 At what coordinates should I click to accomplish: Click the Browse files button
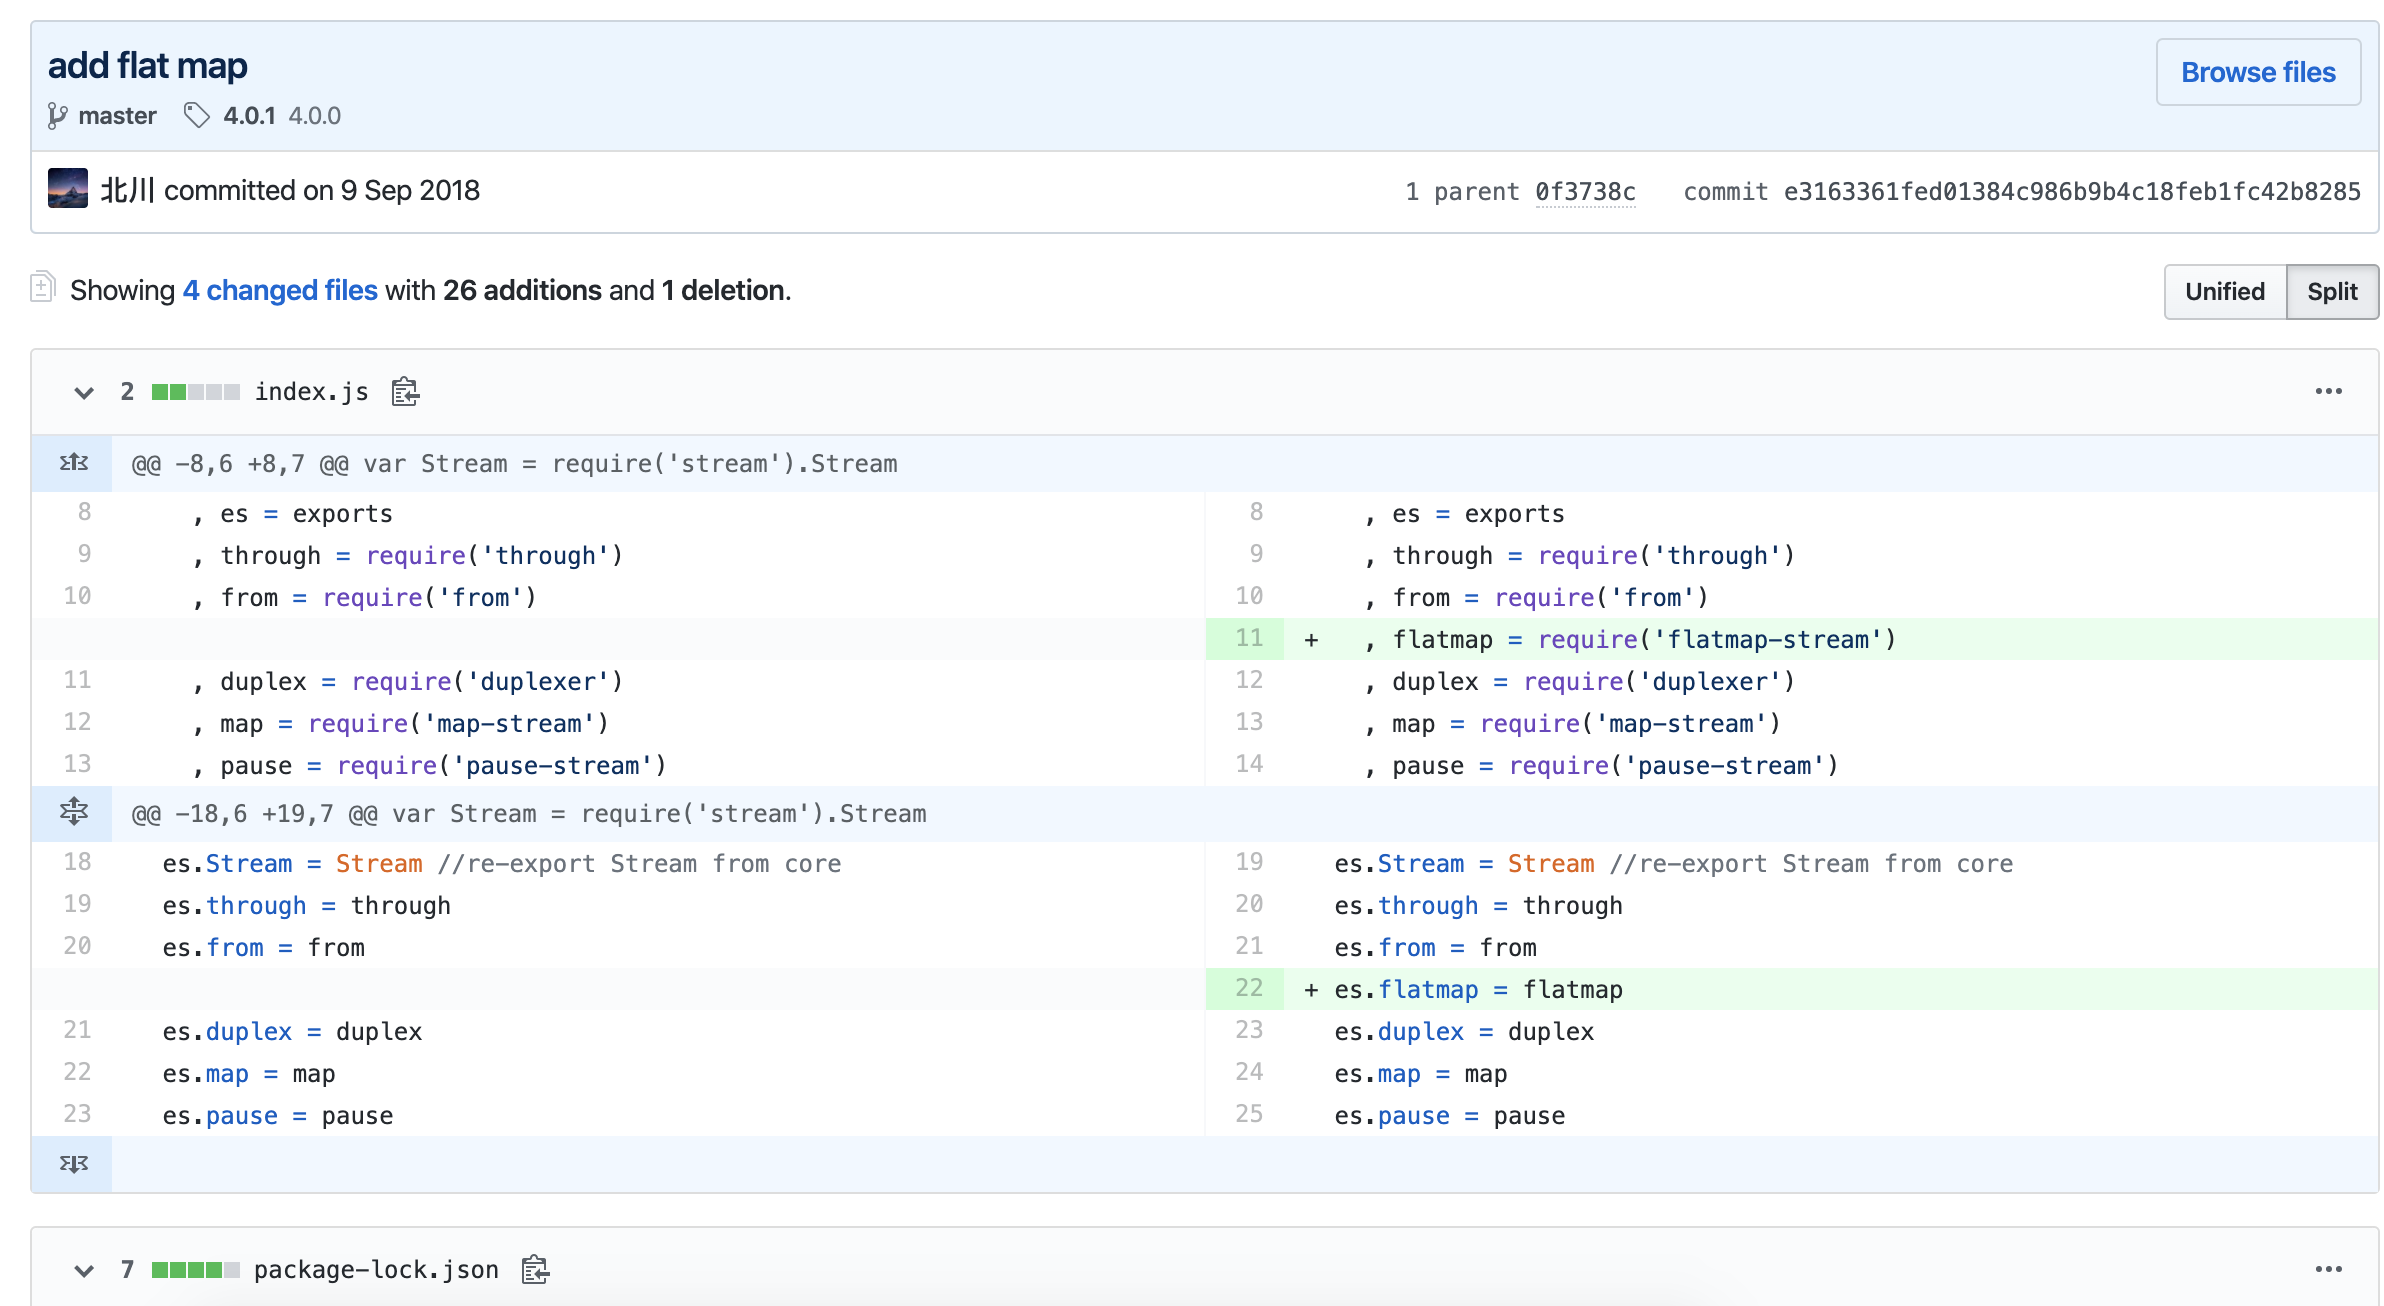(2257, 72)
